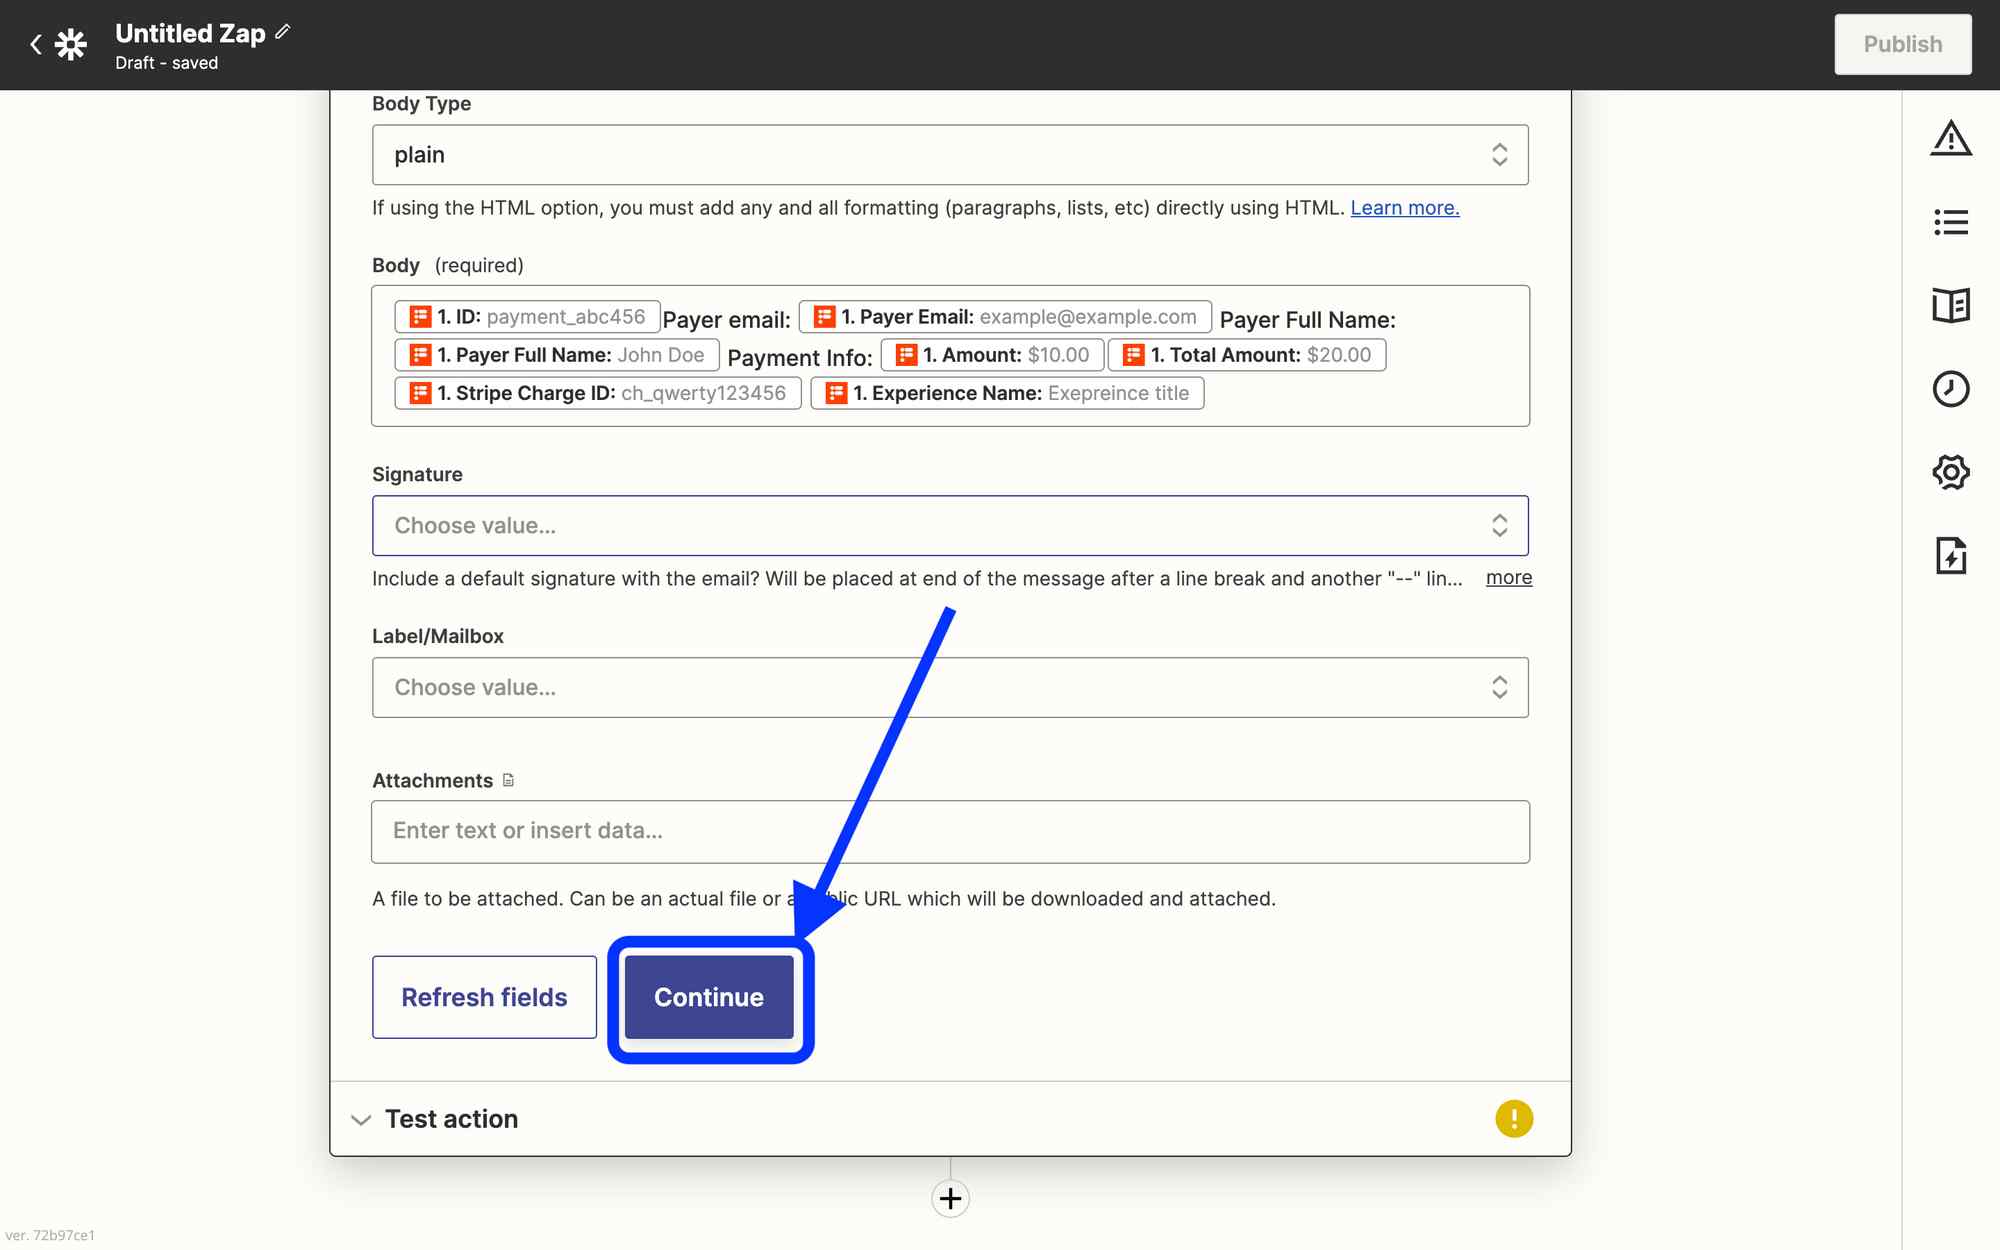Image resolution: width=2000 pixels, height=1250 pixels.
Task: Click the Continue button
Action: click(708, 997)
